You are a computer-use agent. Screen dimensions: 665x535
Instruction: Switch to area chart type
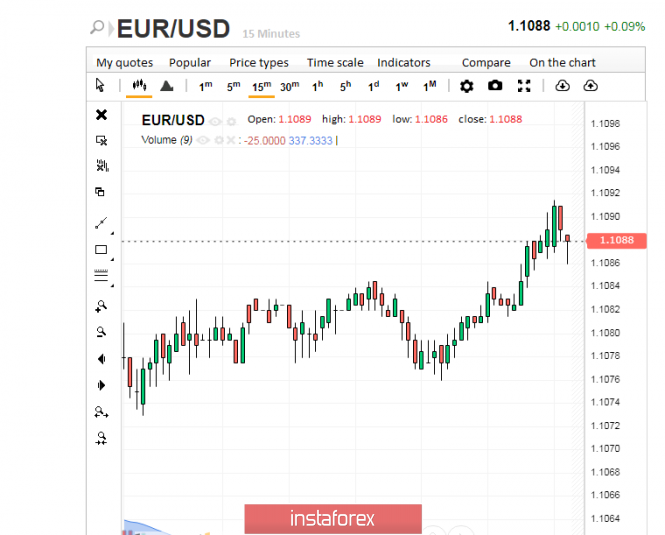pyautogui.click(x=167, y=86)
